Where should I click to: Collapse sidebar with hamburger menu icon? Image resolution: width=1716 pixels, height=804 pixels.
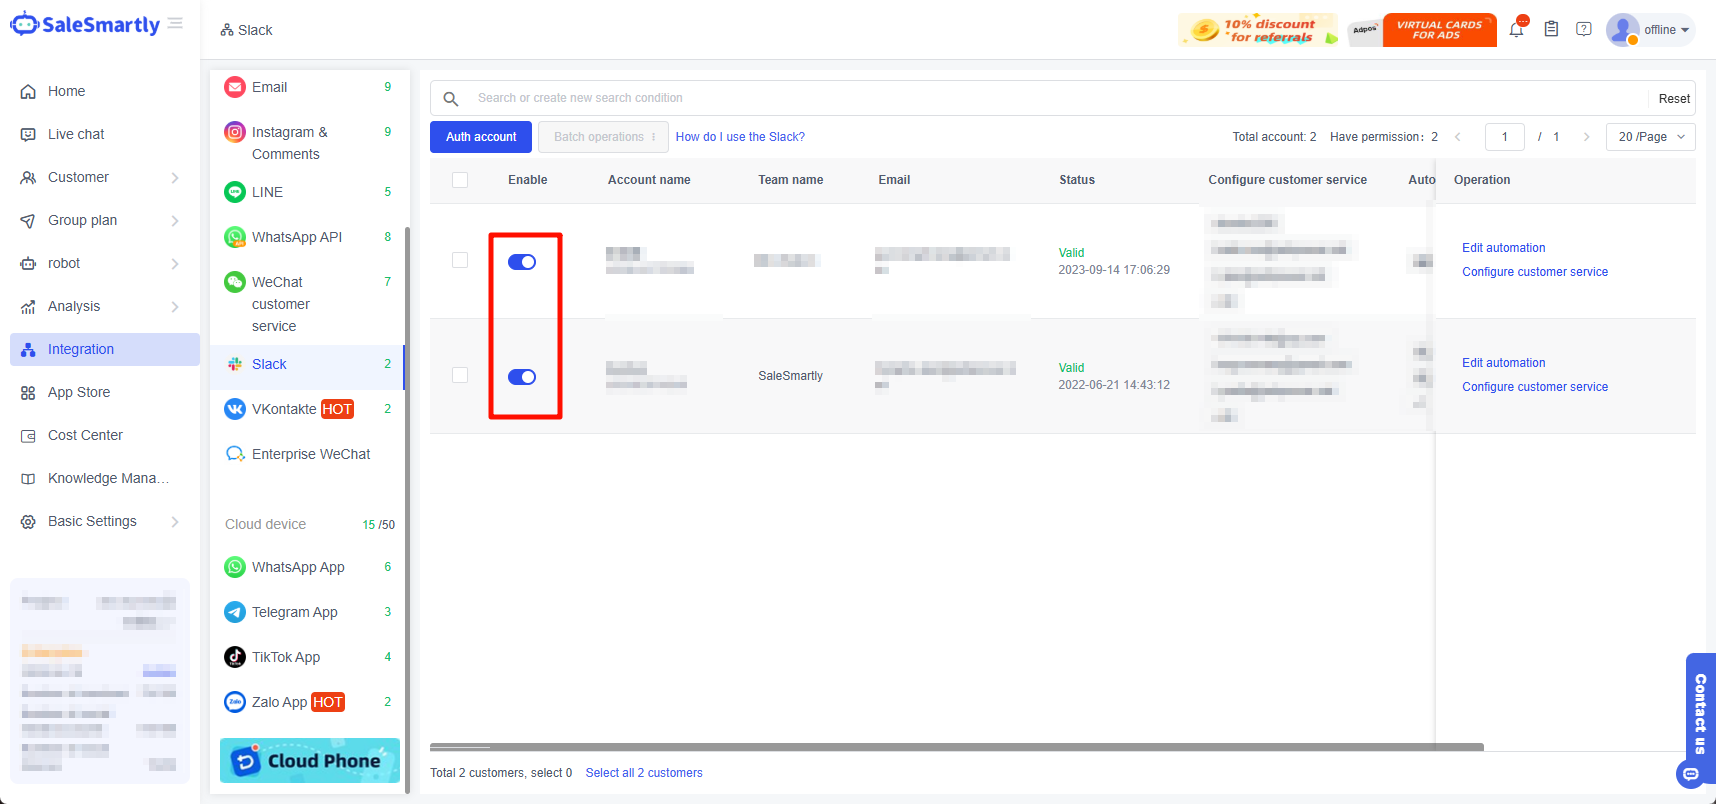click(x=176, y=23)
